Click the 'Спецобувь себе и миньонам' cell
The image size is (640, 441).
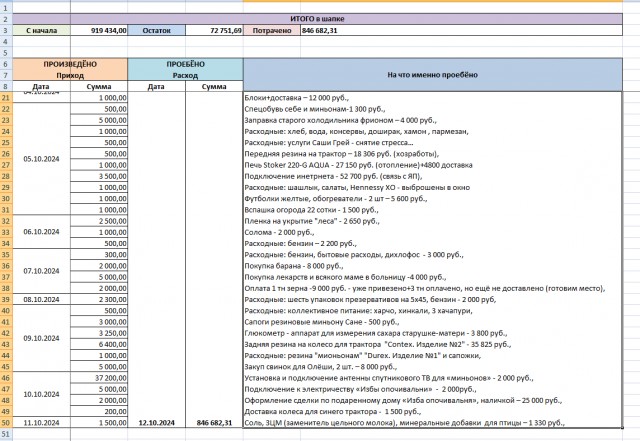433,109
